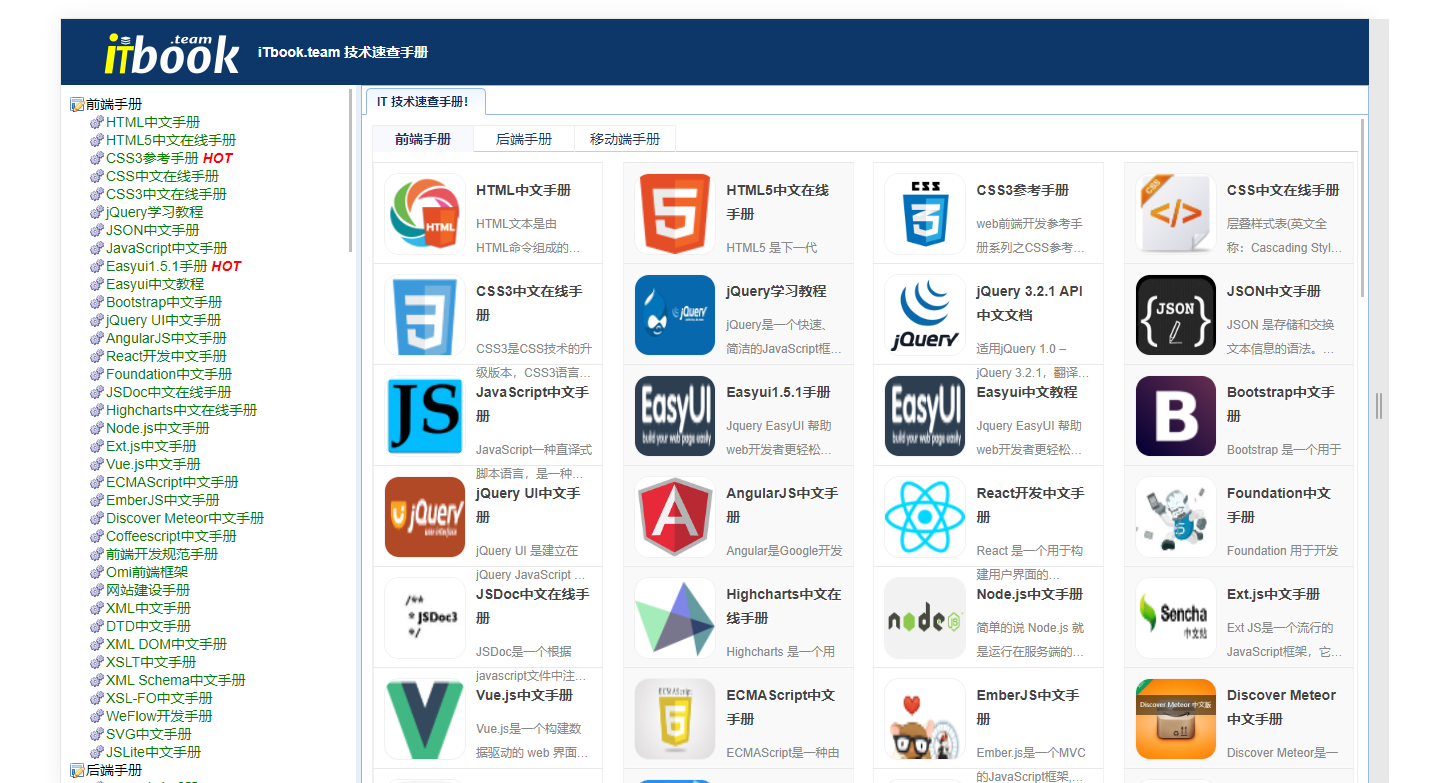This screenshot has height=783, width=1451.
Task: Select Vue.js中文手册 in the sidebar tree
Action: (x=153, y=464)
